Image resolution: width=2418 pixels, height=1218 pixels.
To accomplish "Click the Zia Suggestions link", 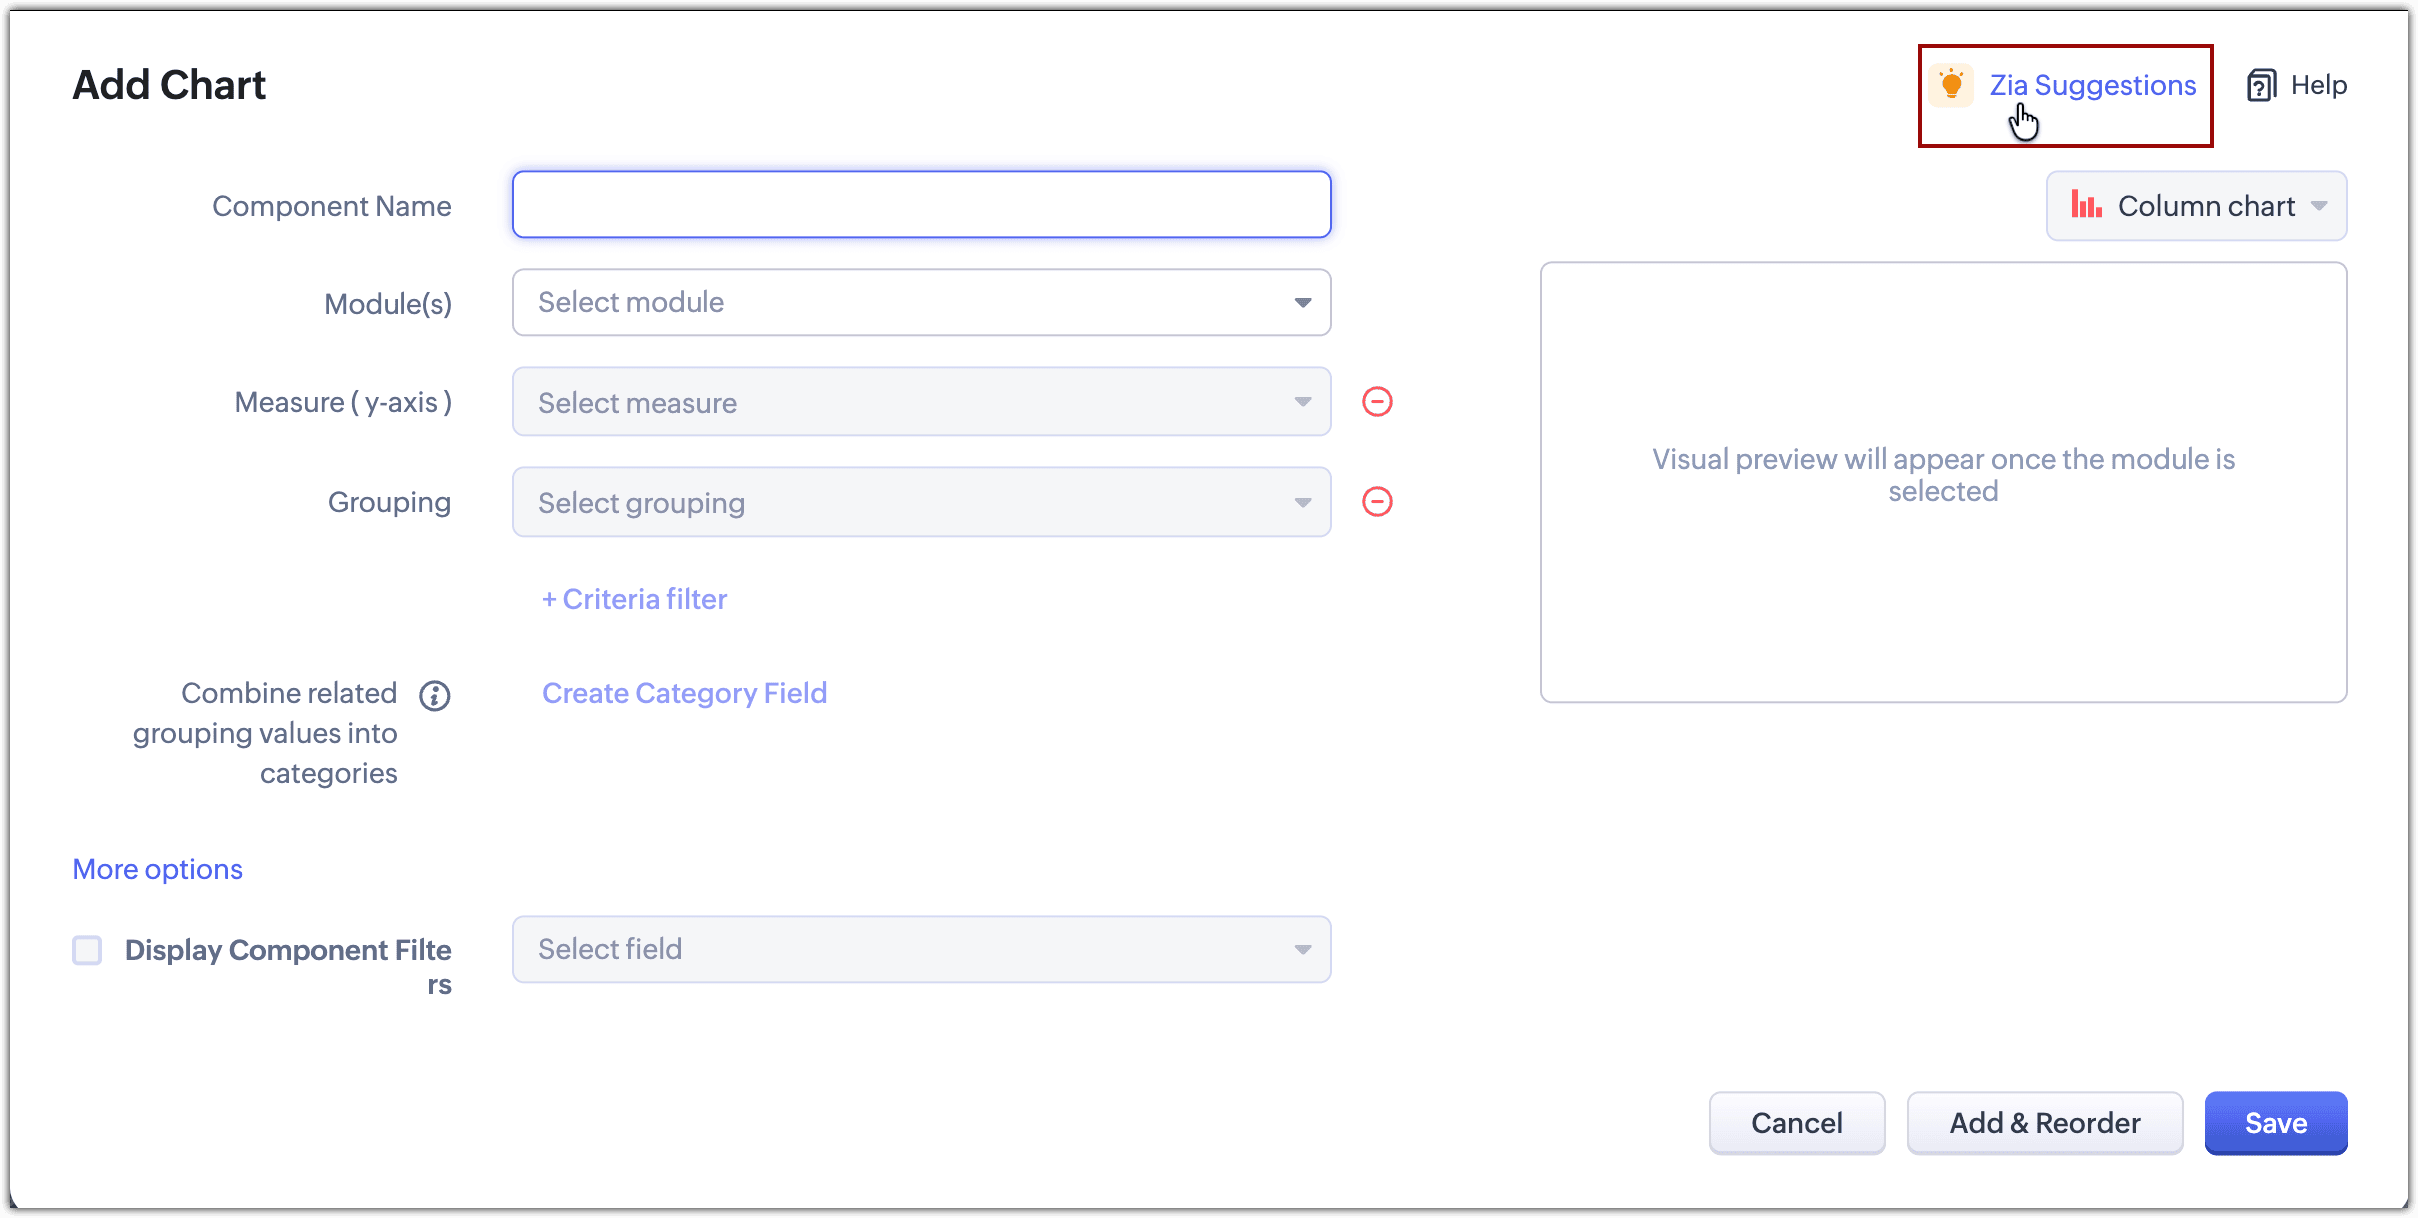I will [2092, 86].
